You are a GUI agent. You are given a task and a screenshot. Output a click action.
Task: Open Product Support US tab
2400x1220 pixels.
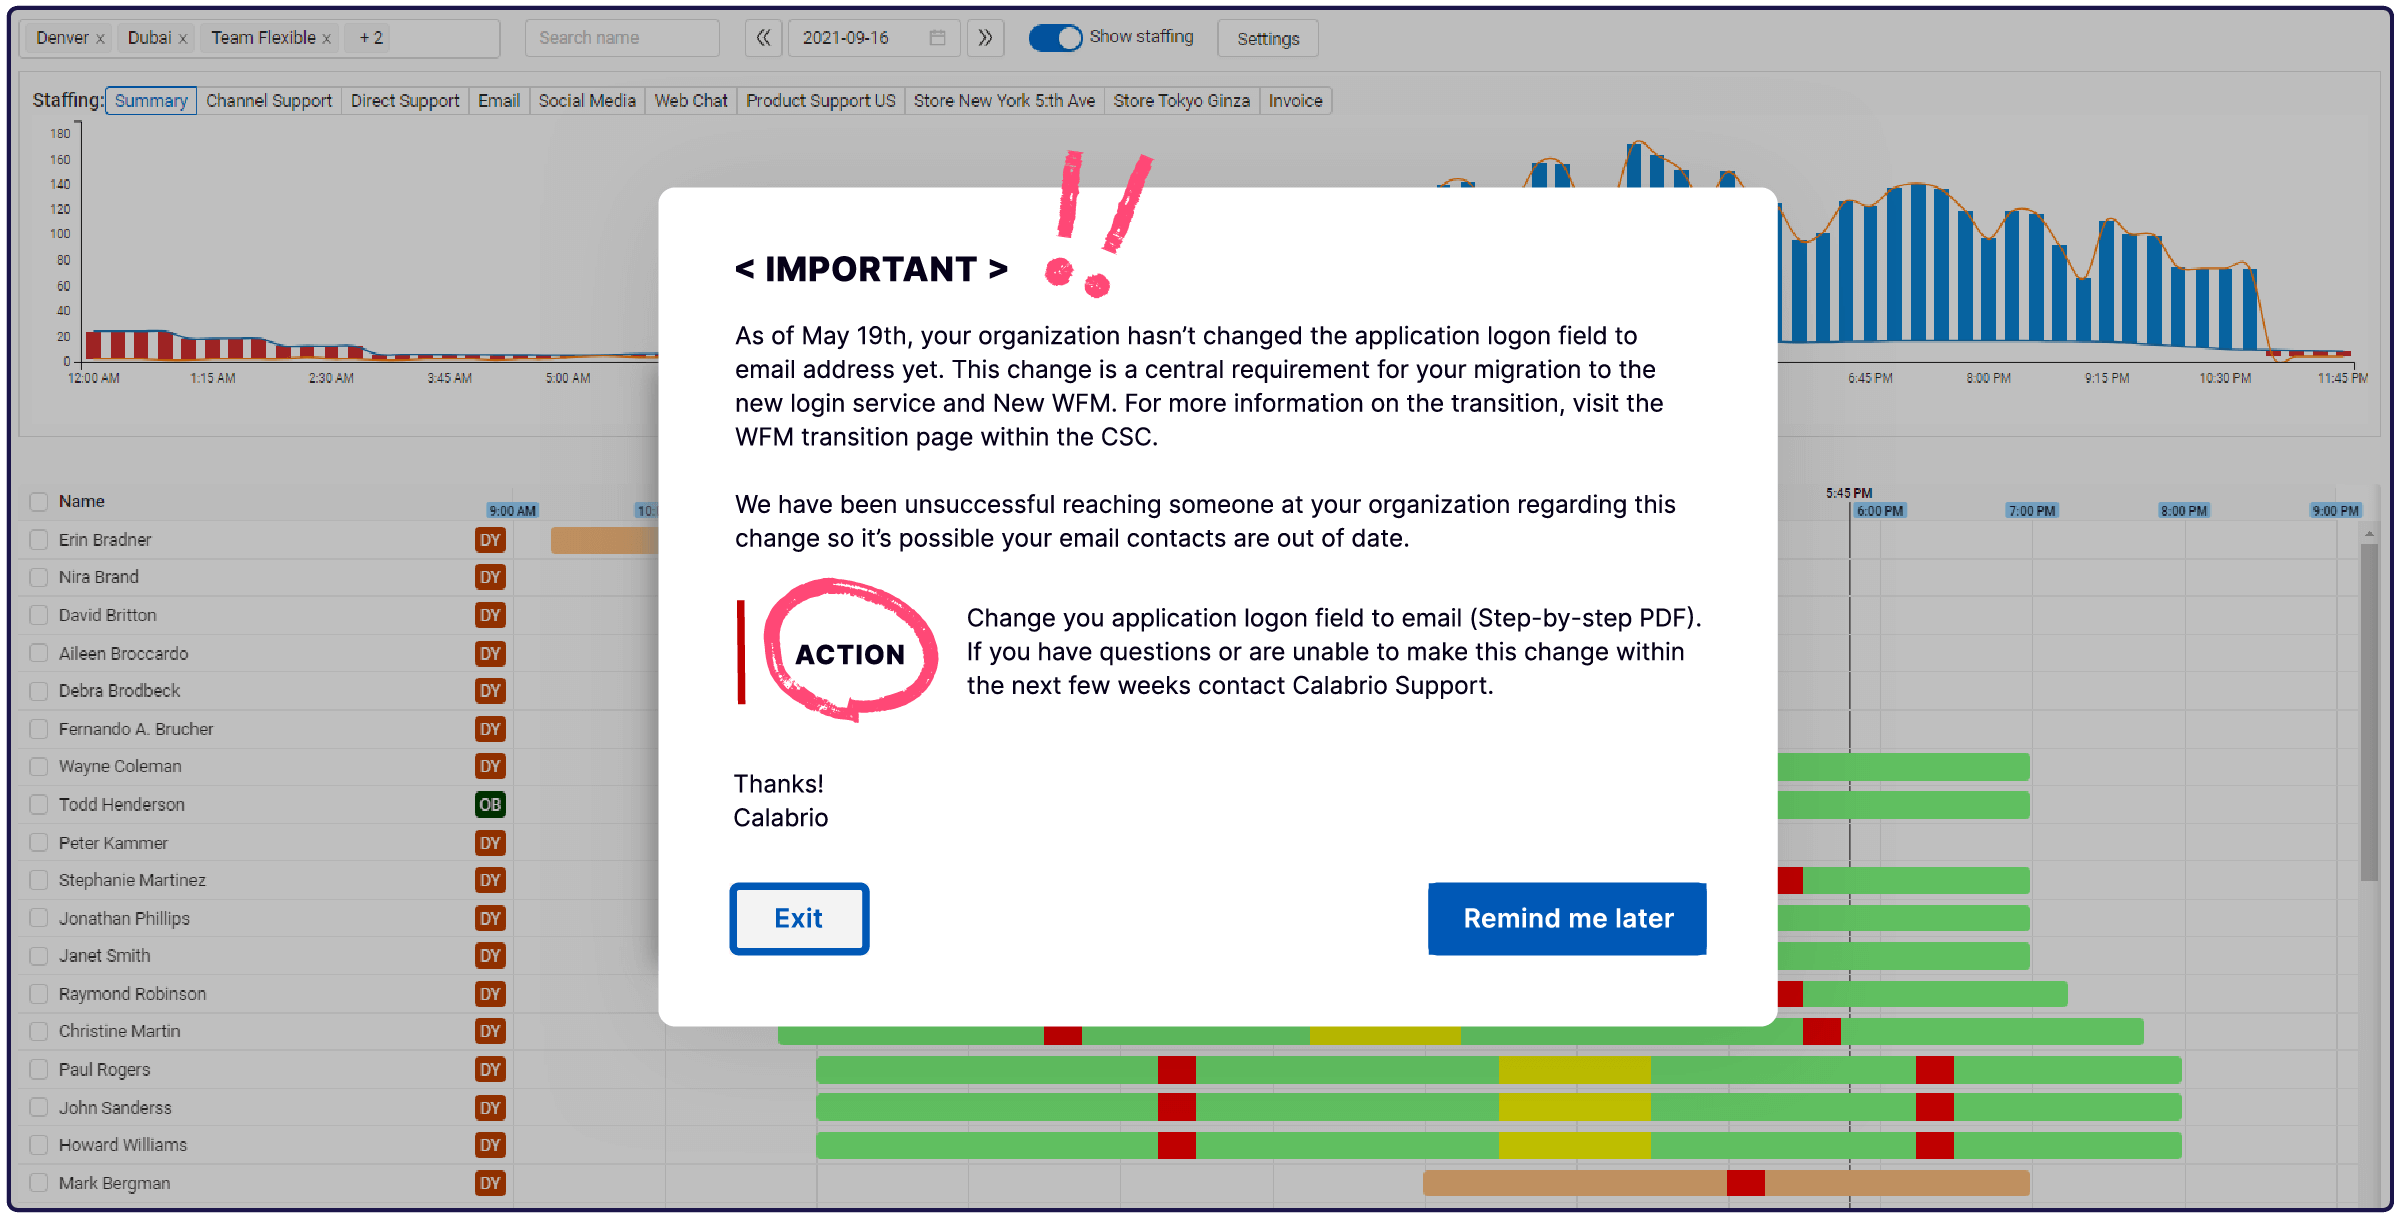coord(821,101)
